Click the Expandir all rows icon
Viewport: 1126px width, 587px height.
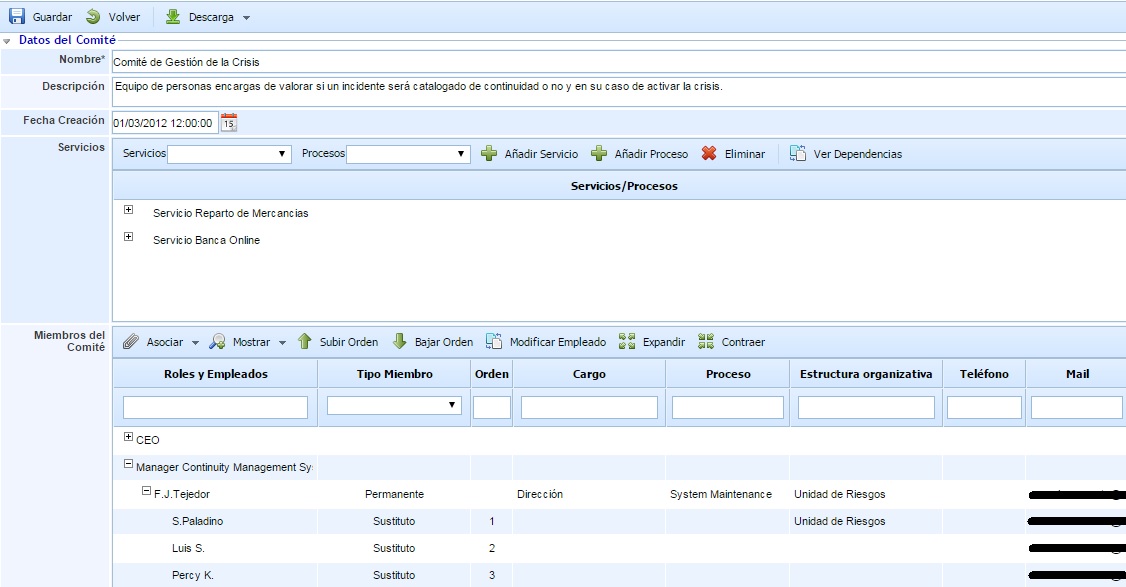[627, 342]
